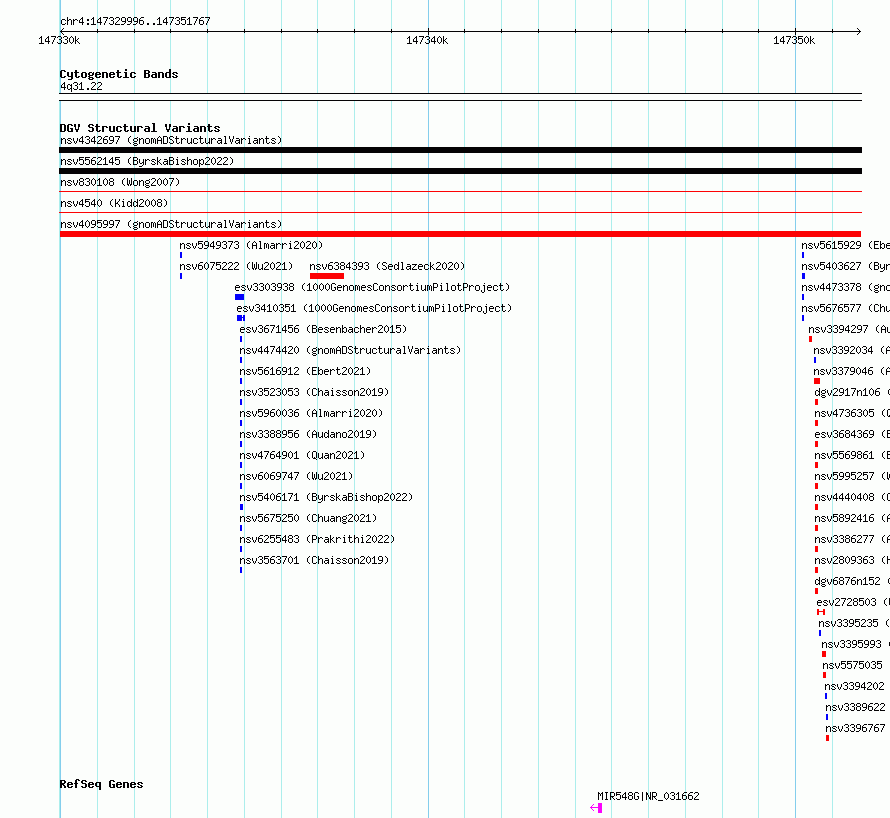
Task: Select nsv3394202 variant label
Action: coord(854,686)
